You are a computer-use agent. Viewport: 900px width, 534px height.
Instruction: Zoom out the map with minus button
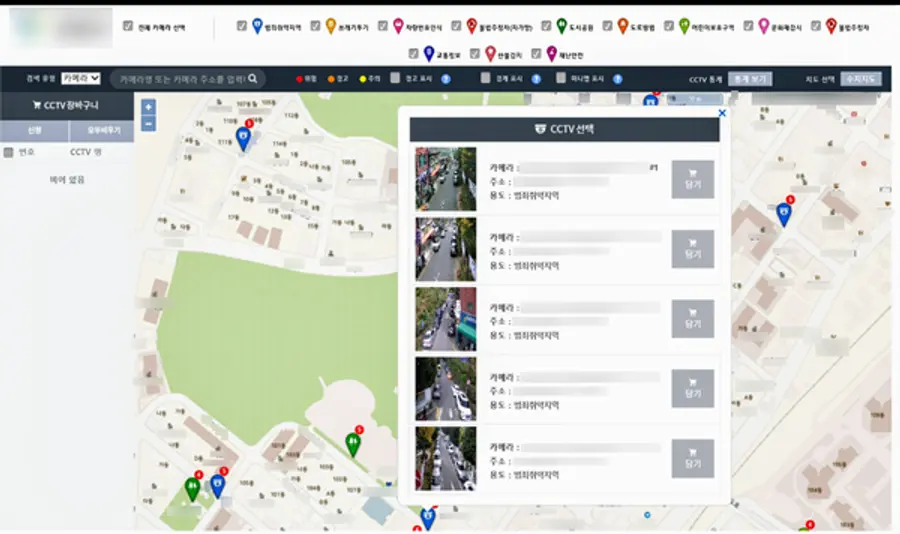[148, 123]
